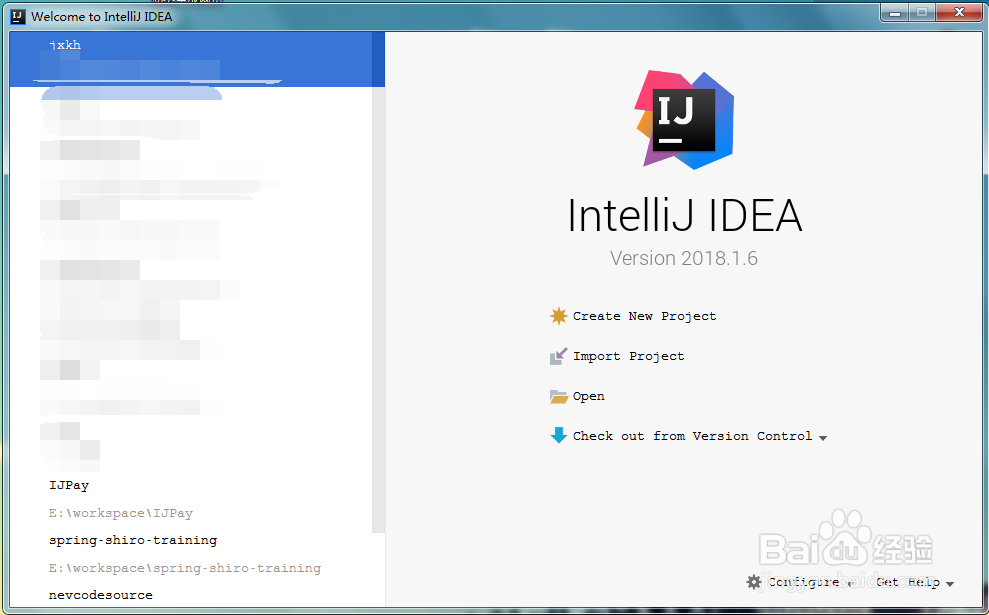Expand the Version Control dropdown arrow
Screen dimensions: 989x615
[x=822, y=438]
